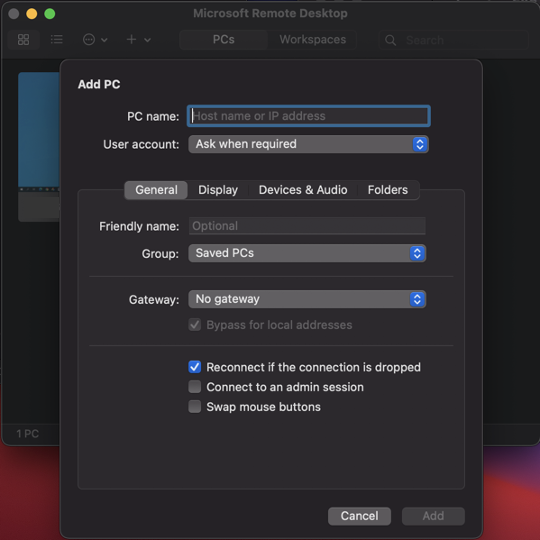This screenshot has width=540, height=540.
Task: Click the Search field in the toolbar
Action: click(454, 40)
